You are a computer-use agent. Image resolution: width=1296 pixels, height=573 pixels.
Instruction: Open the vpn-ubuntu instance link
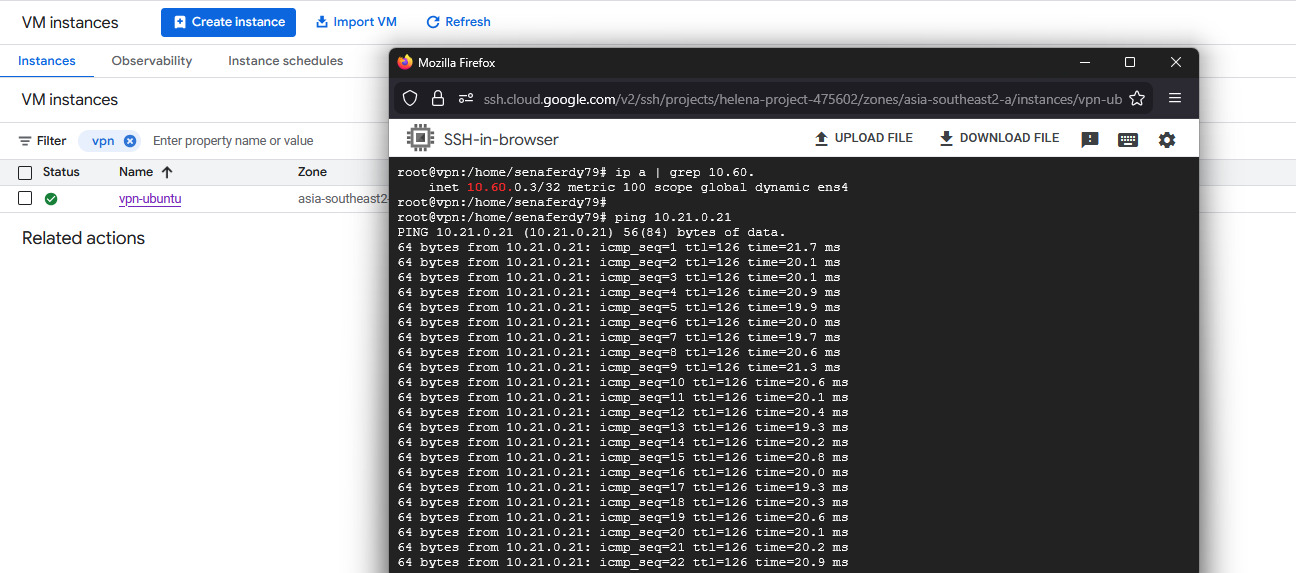coord(150,198)
